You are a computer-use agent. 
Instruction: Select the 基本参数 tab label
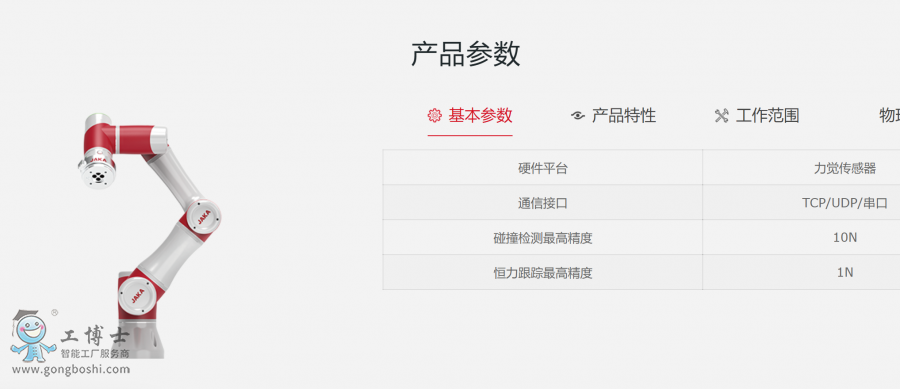(480, 116)
